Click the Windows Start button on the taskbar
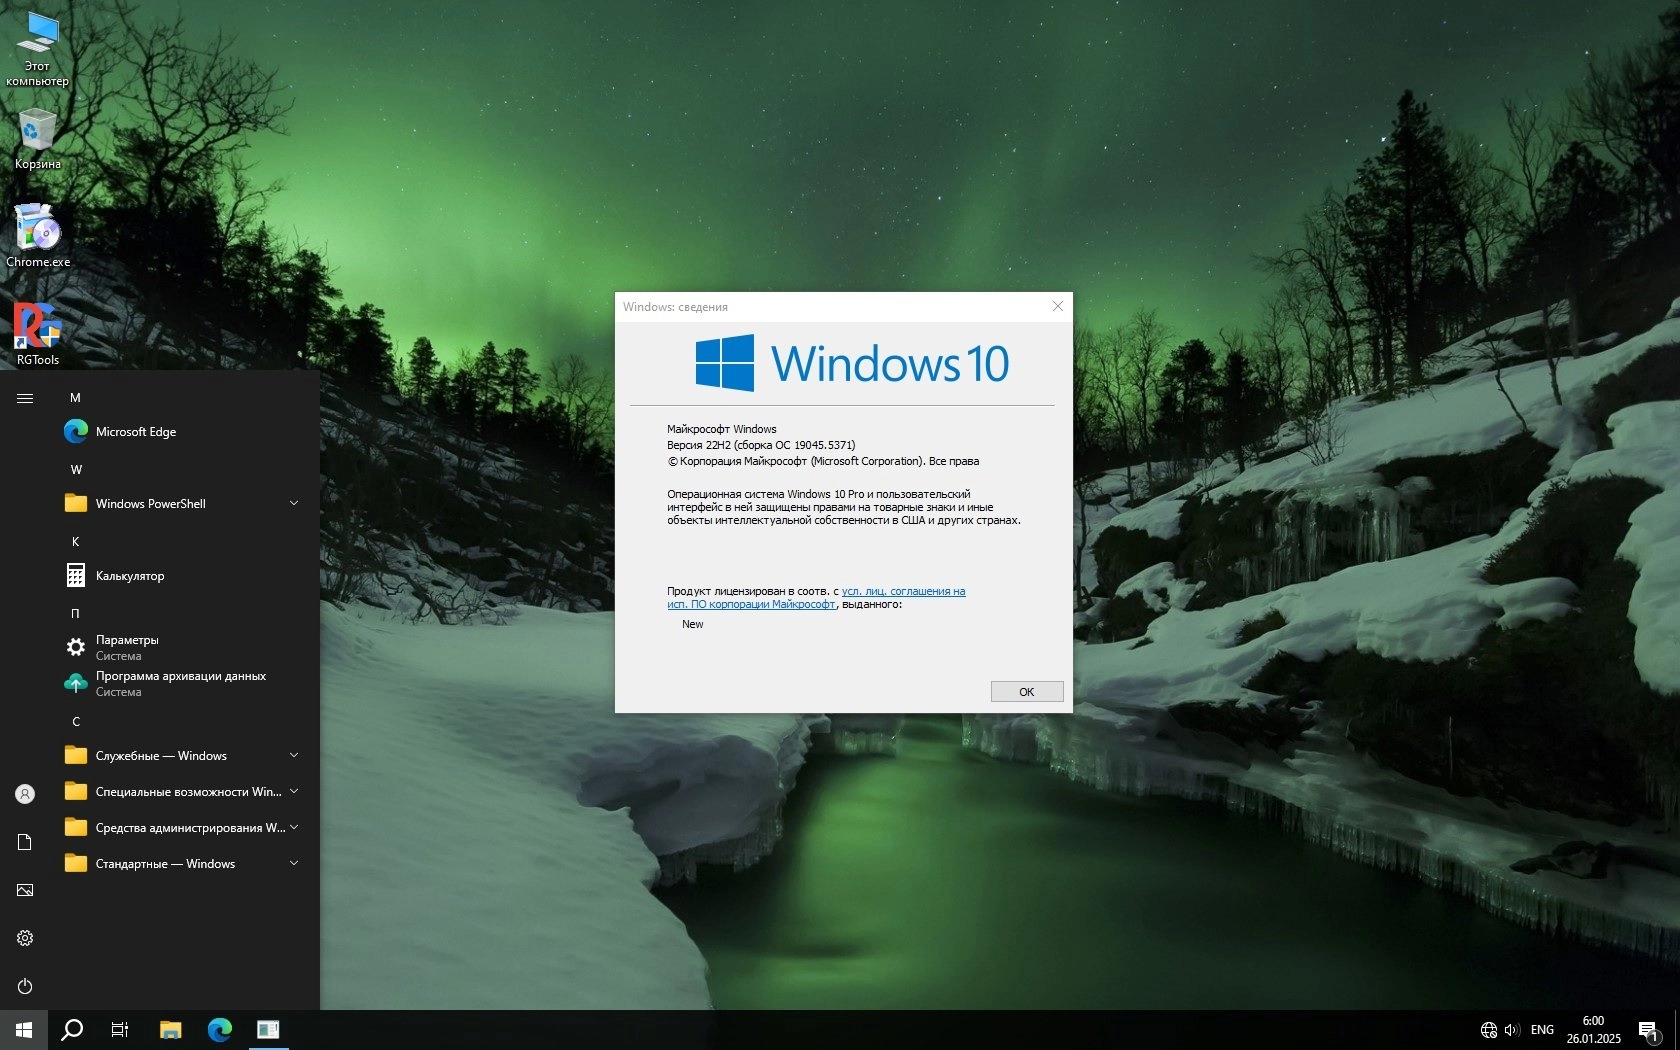Screen dimensions: 1680x1050 [x=24, y=1030]
